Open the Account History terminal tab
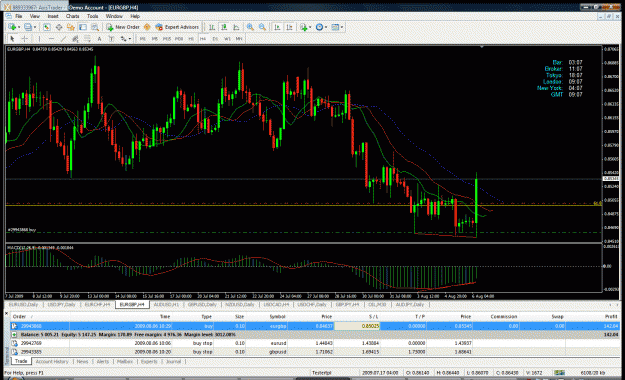625x380 pixels. pyautogui.click(x=52, y=362)
